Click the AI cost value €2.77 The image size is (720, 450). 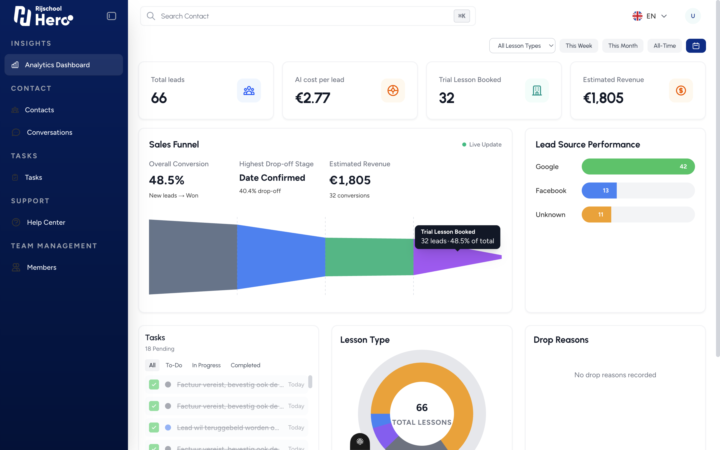(x=312, y=98)
